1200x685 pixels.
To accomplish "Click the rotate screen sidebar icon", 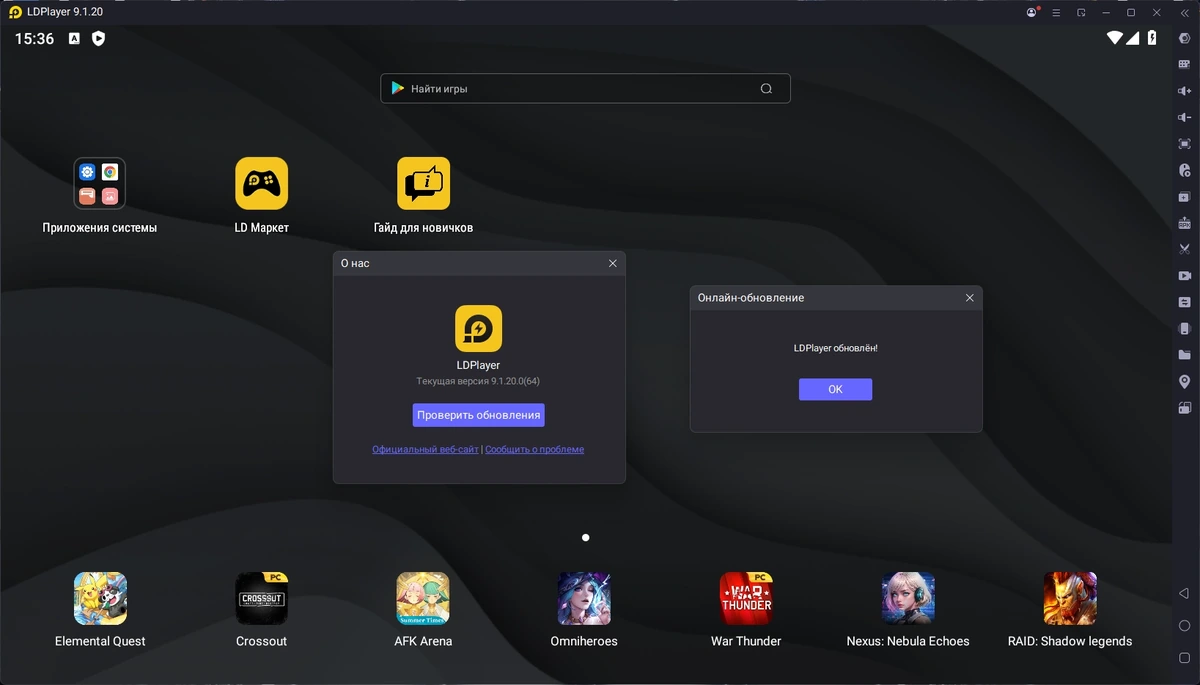I will (1185, 407).
